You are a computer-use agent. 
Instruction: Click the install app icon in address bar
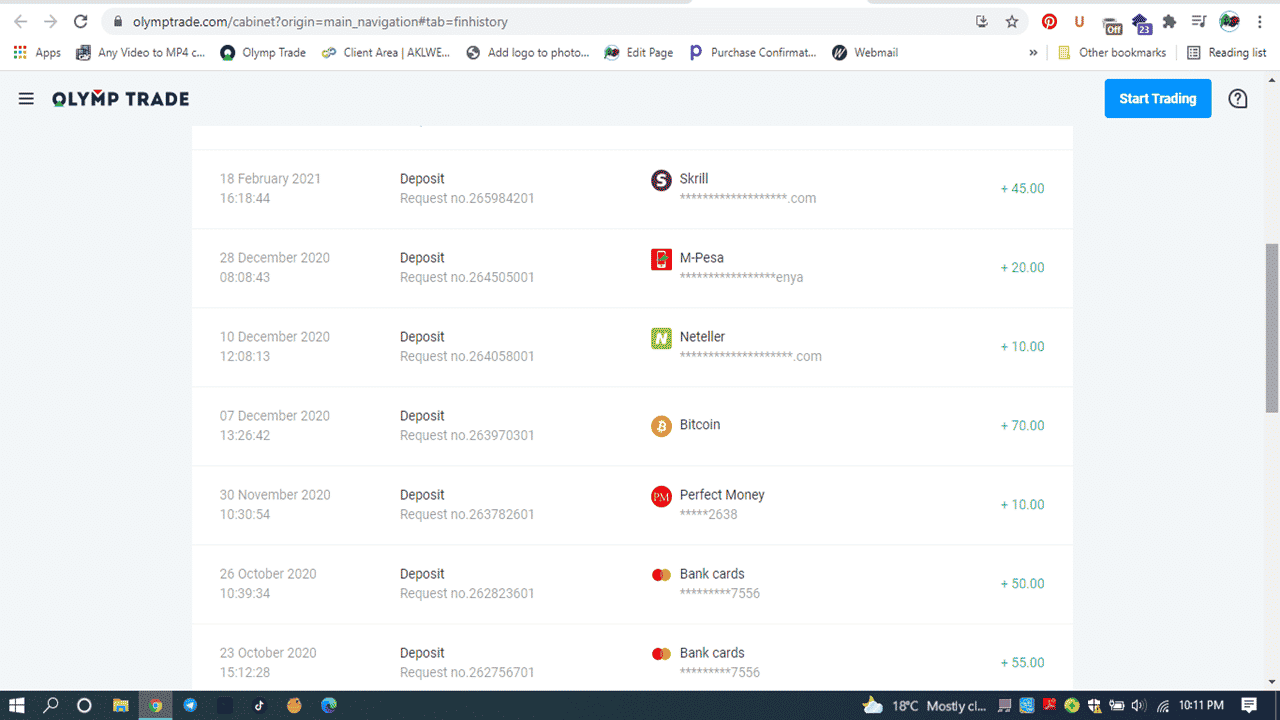click(982, 21)
